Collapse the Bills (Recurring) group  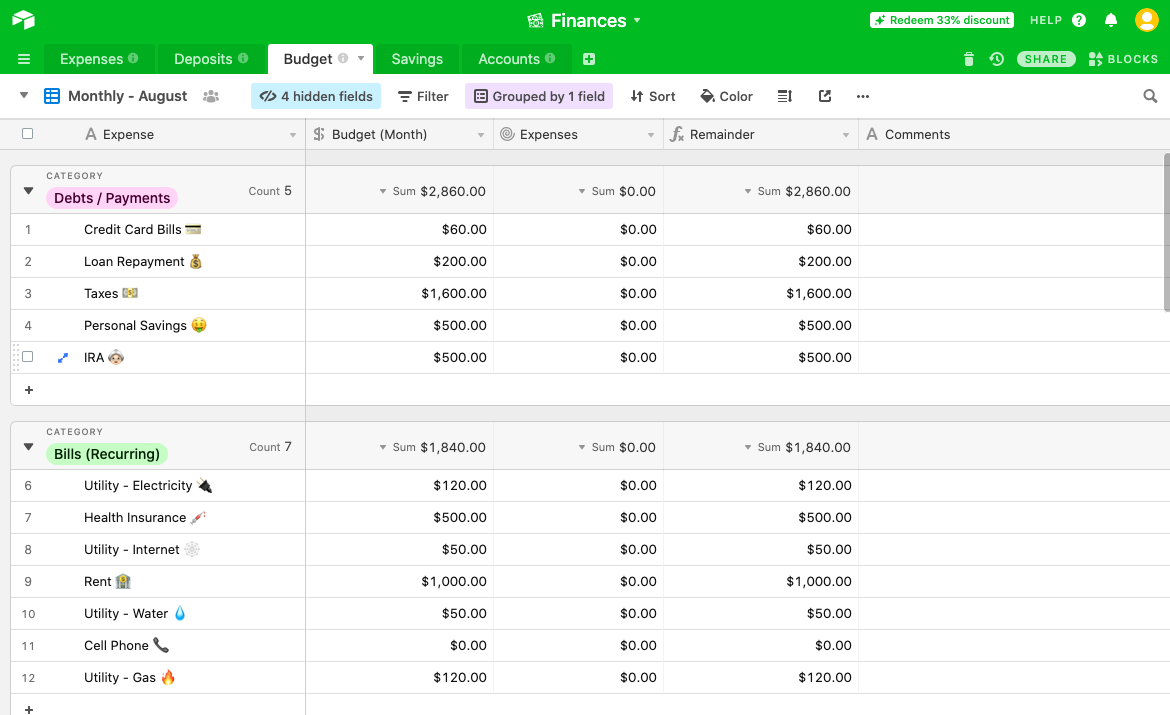(x=28, y=446)
